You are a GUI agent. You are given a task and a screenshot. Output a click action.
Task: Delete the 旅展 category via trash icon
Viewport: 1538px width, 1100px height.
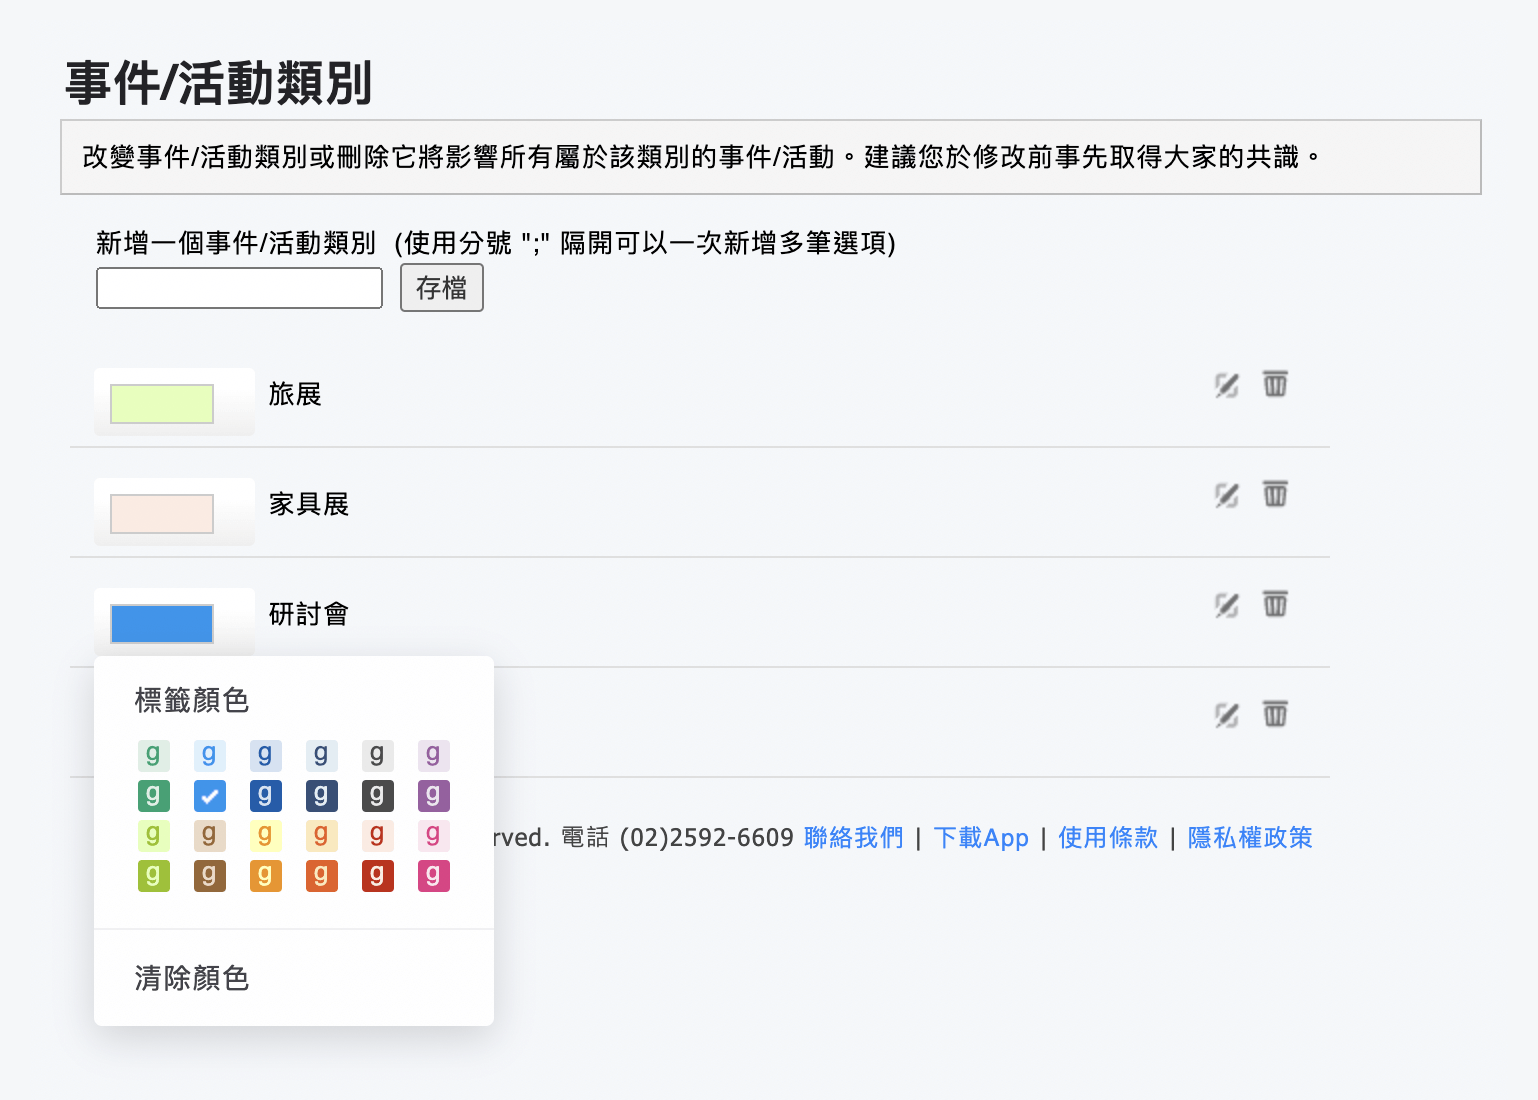[x=1274, y=384]
